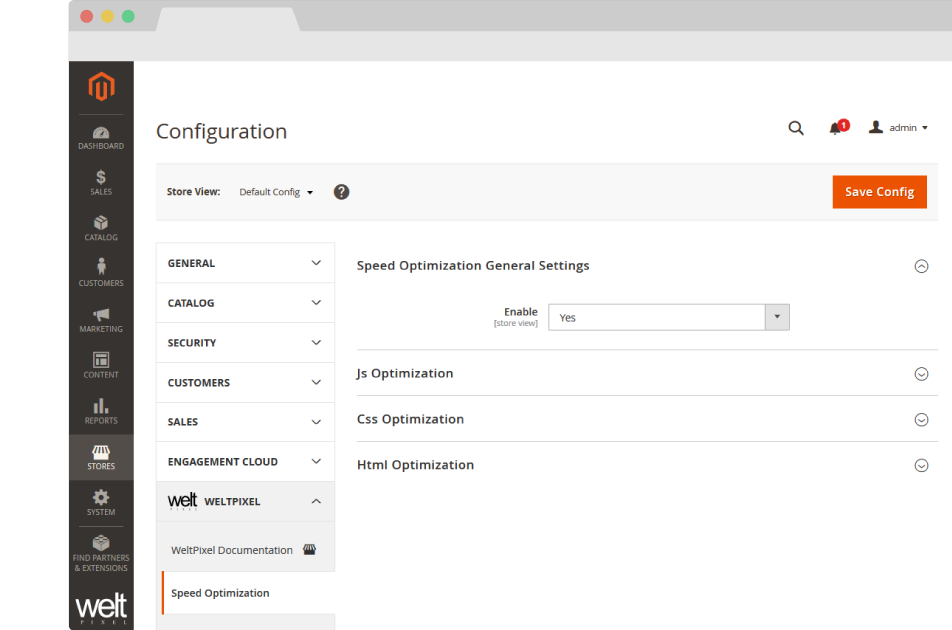
Task: Open the notifications bell
Action: (x=835, y=128)
